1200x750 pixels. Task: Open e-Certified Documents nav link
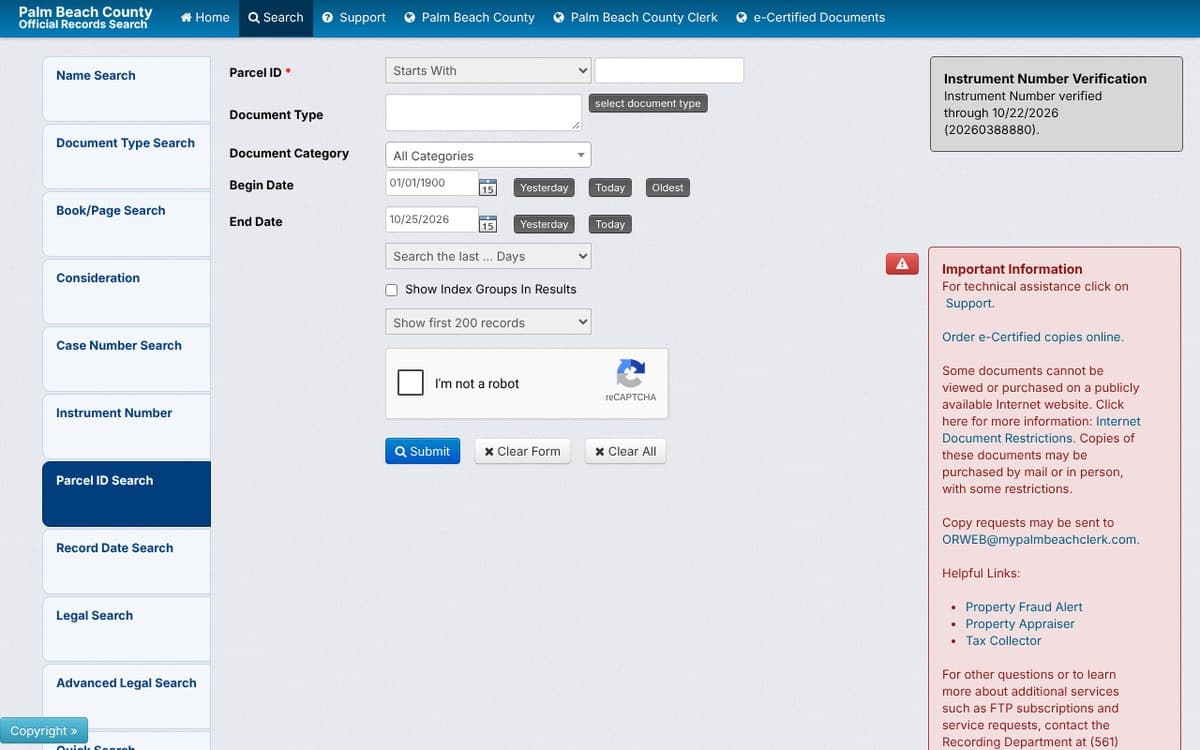coord(810,17)
